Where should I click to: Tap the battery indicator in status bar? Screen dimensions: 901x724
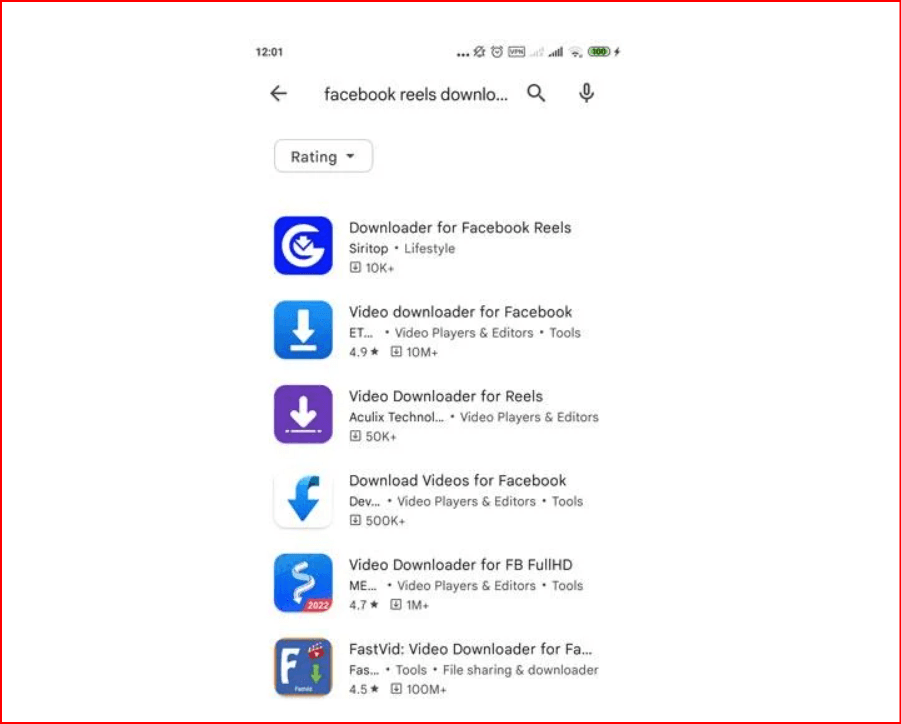599,52
